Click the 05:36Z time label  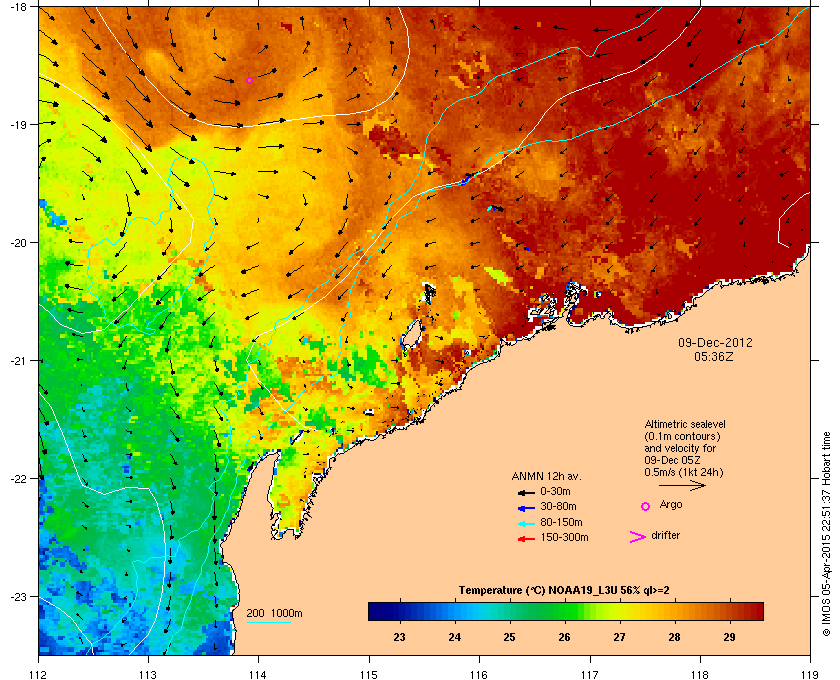(x=714, y=356)
